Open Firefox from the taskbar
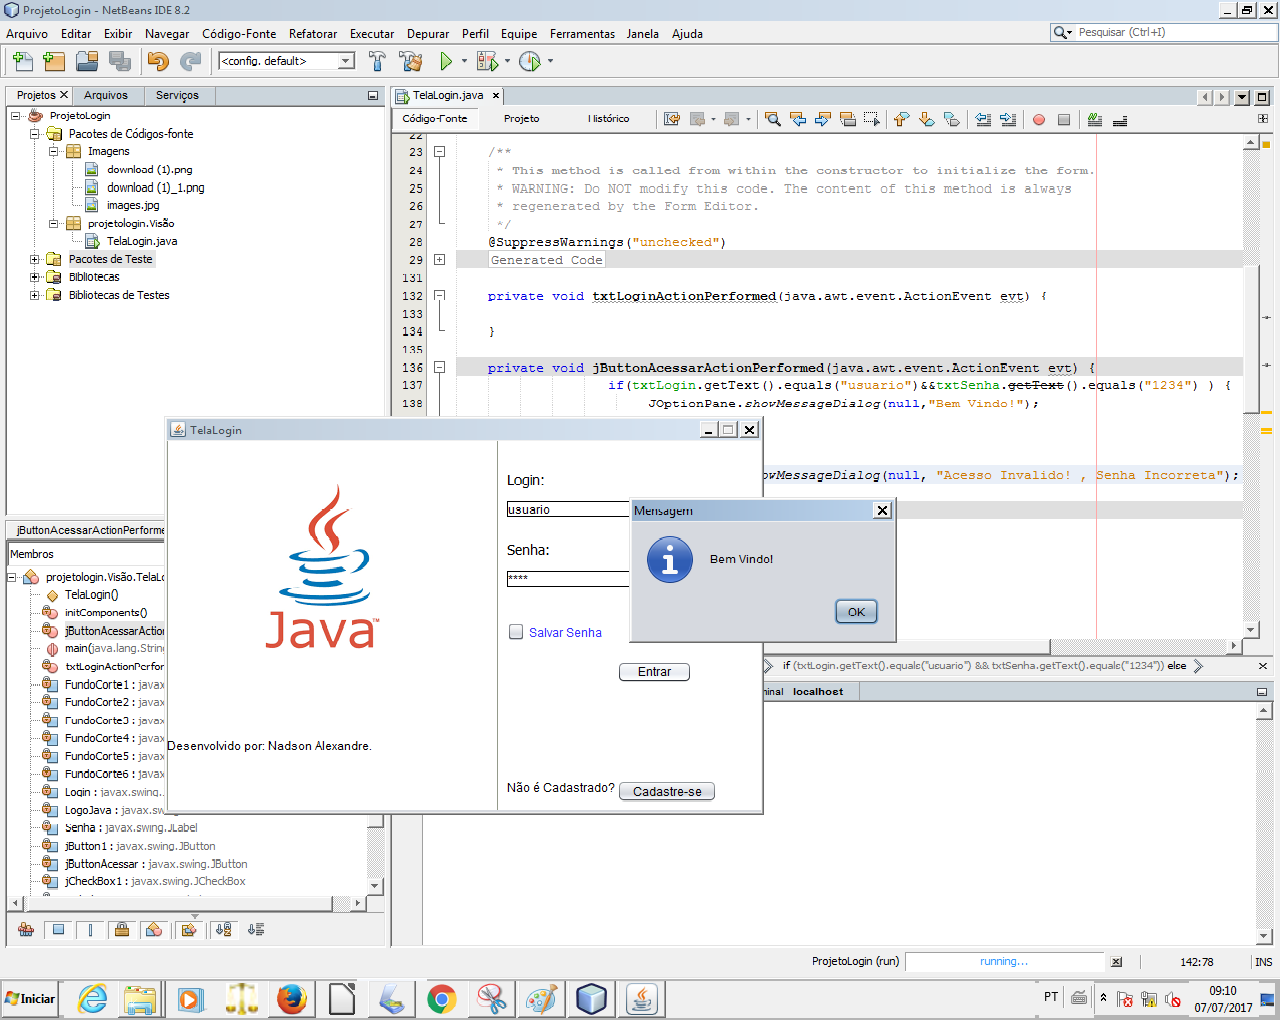Image resolution: width=1280 pixels, height=1024 pixels. 292,999
